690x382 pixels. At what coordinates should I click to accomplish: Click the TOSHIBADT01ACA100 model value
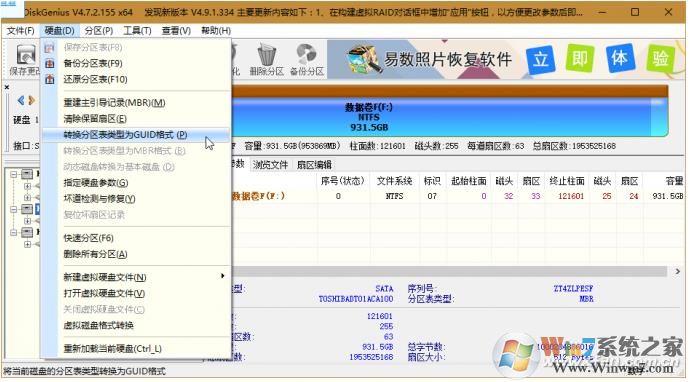point(356,299)
